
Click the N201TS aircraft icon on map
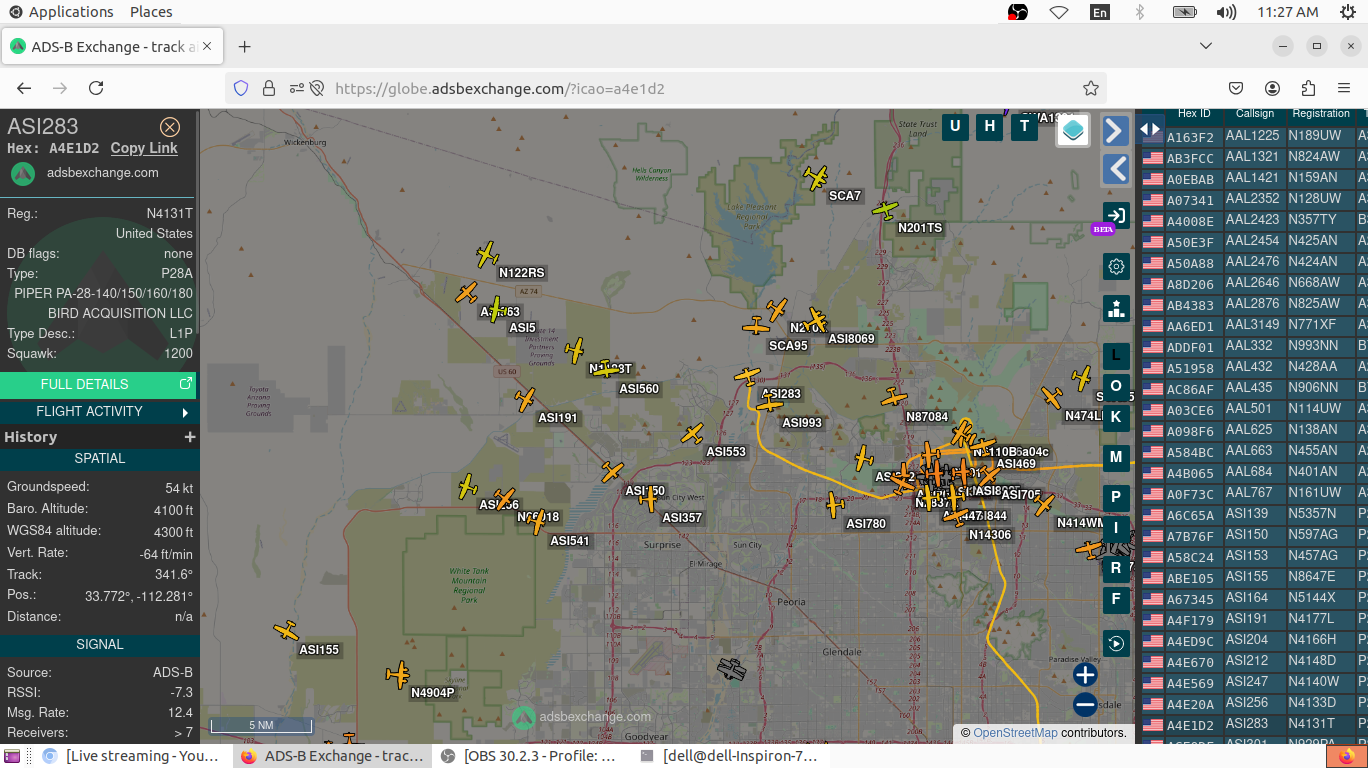pyautogui.click(x=885, y=210)
